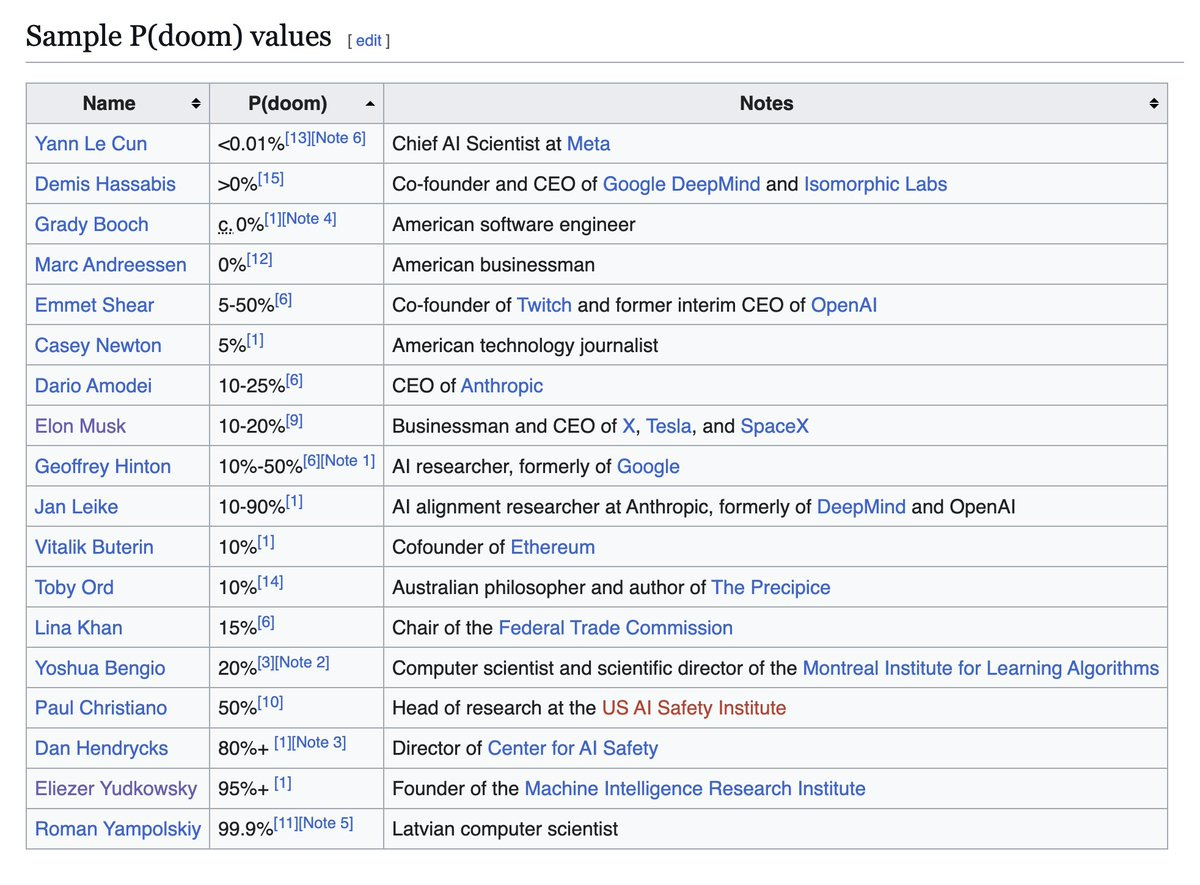The image size is (1200, 885).
Task: Open Note 3 in Dan Hendrycks row
Action: click(x=318, y=742)
